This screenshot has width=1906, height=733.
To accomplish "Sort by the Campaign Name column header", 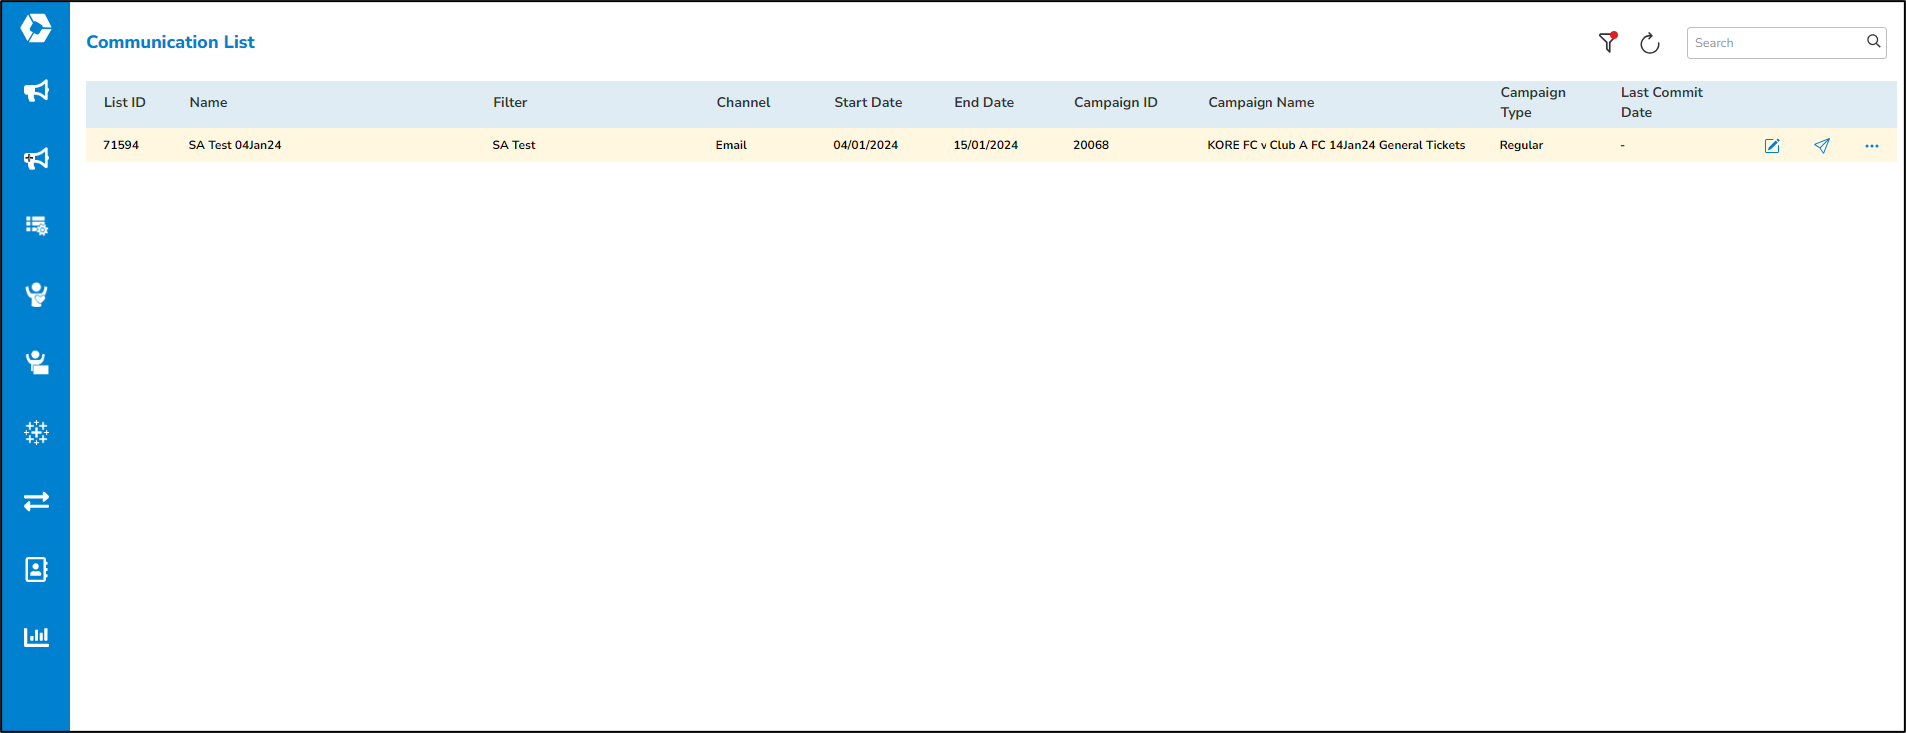I will pyautogui.click(x=1260, y=102).
